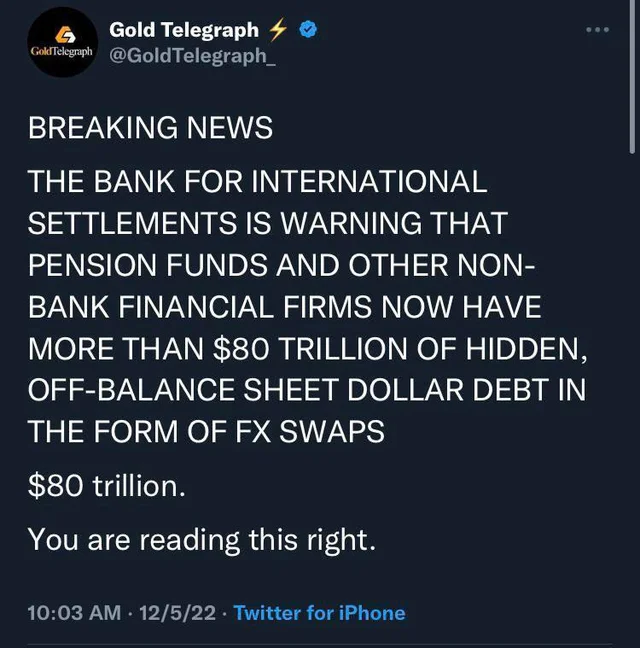Click the 10:03 AM timestamp

73,612
